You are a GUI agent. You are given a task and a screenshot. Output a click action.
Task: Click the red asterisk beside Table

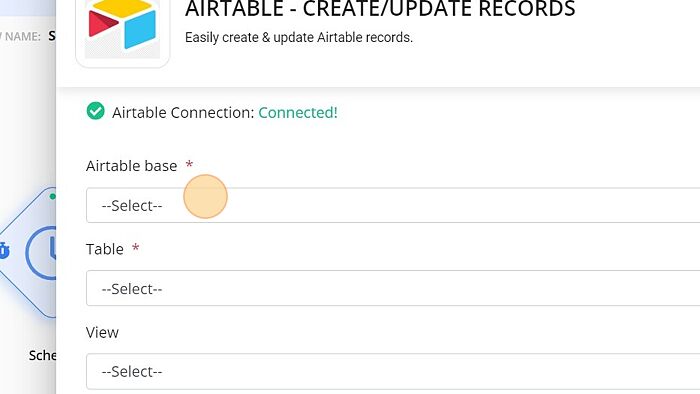click(x=136, y=248)
